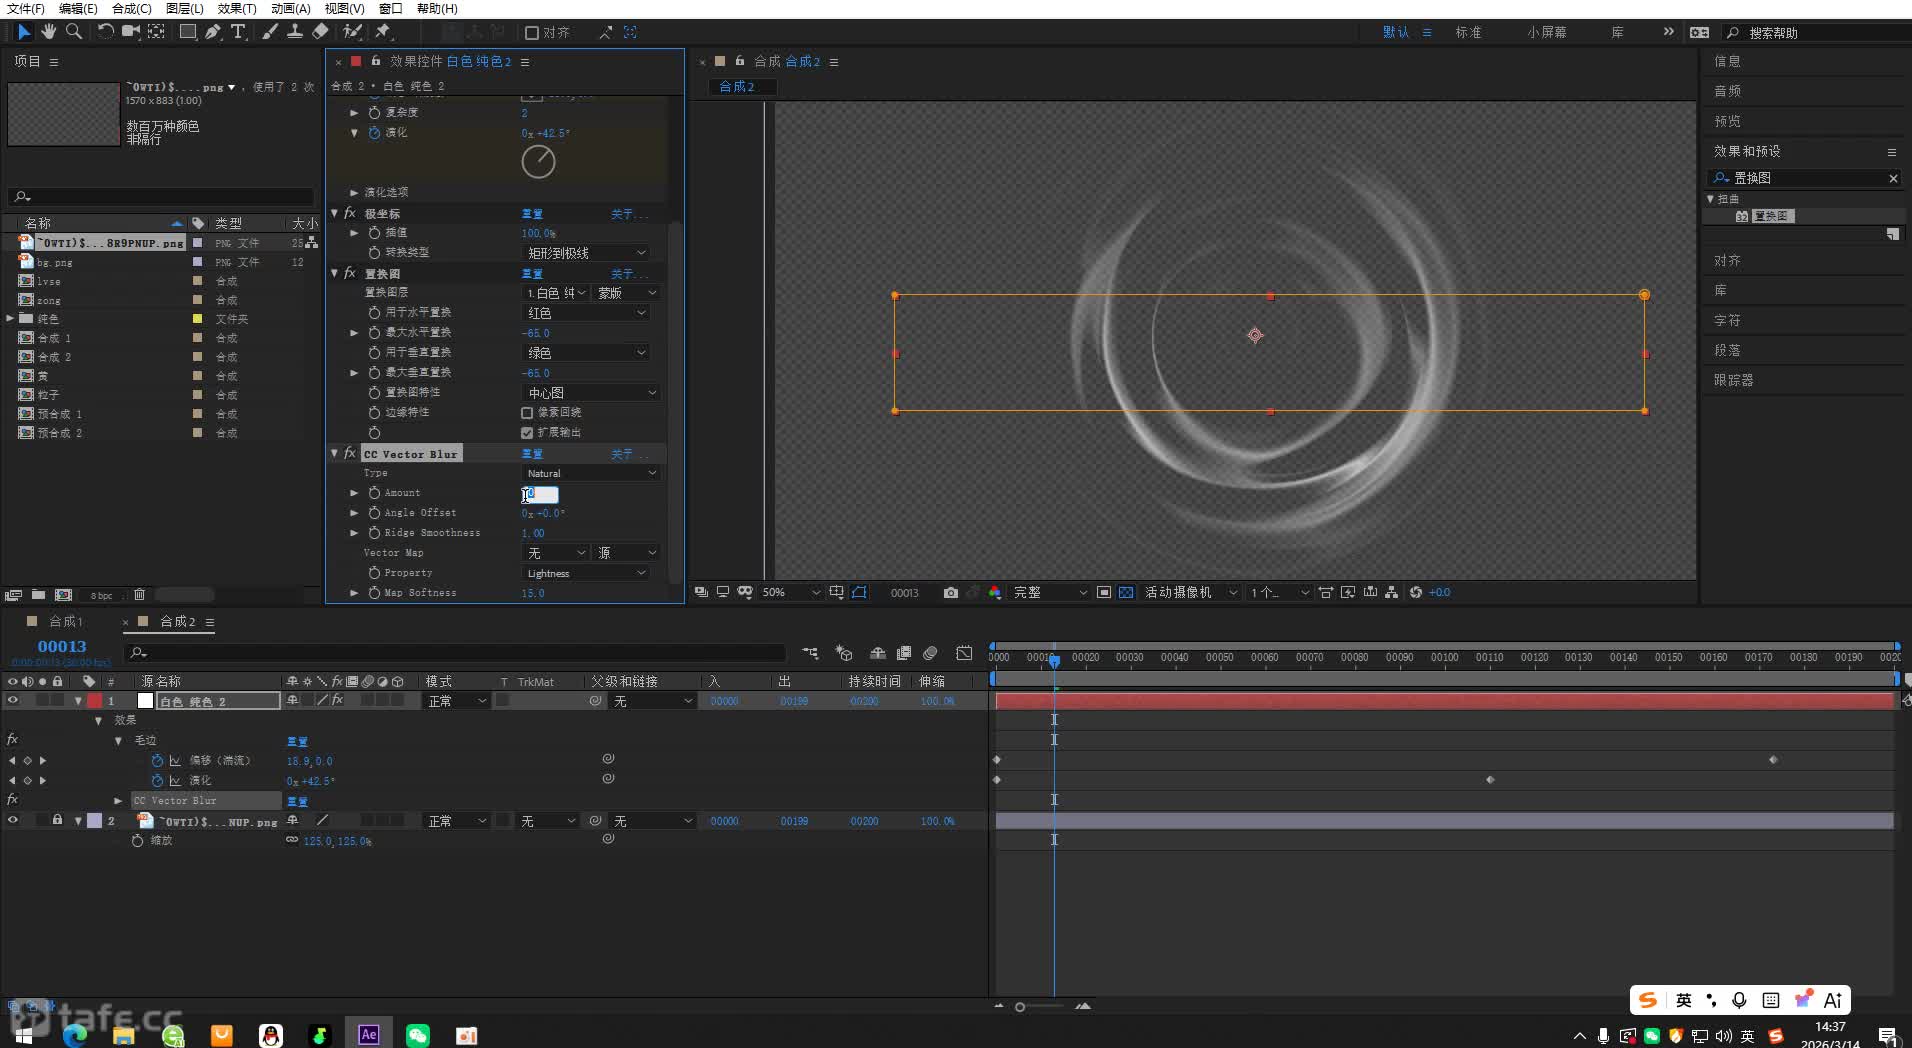Open the viewer magnification 50% dropdown
Screen dimensions: 1912x1048
tap(791, 593)
